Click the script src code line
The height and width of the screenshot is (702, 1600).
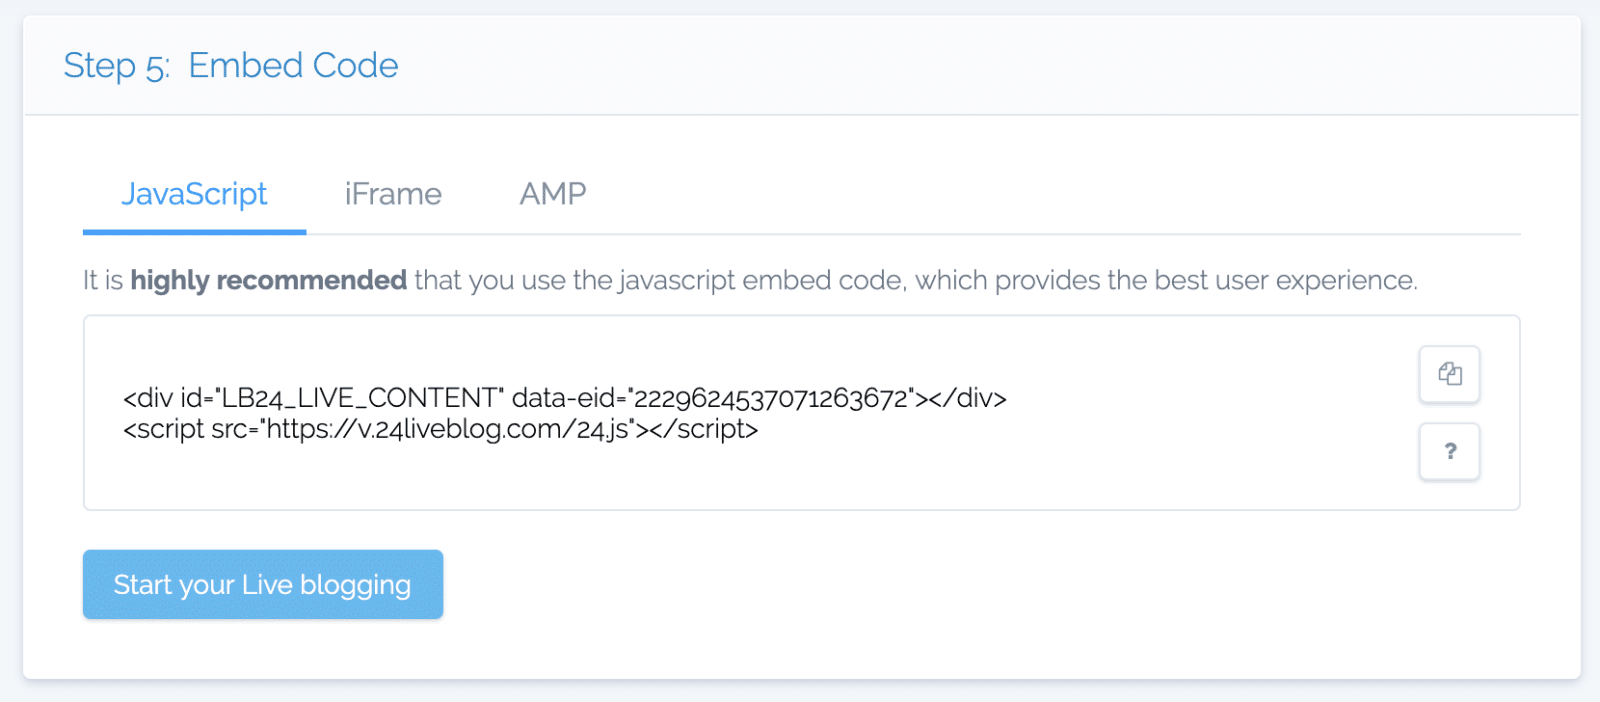[x=440, y=429]
